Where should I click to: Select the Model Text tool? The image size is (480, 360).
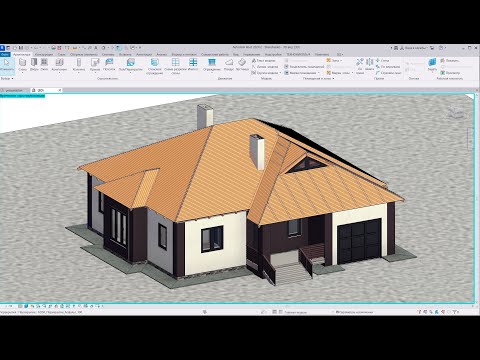click(x=264, y=61)
